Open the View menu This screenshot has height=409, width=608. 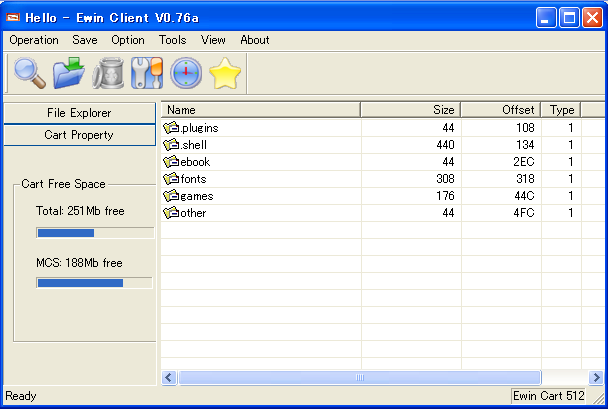point(213,40)
